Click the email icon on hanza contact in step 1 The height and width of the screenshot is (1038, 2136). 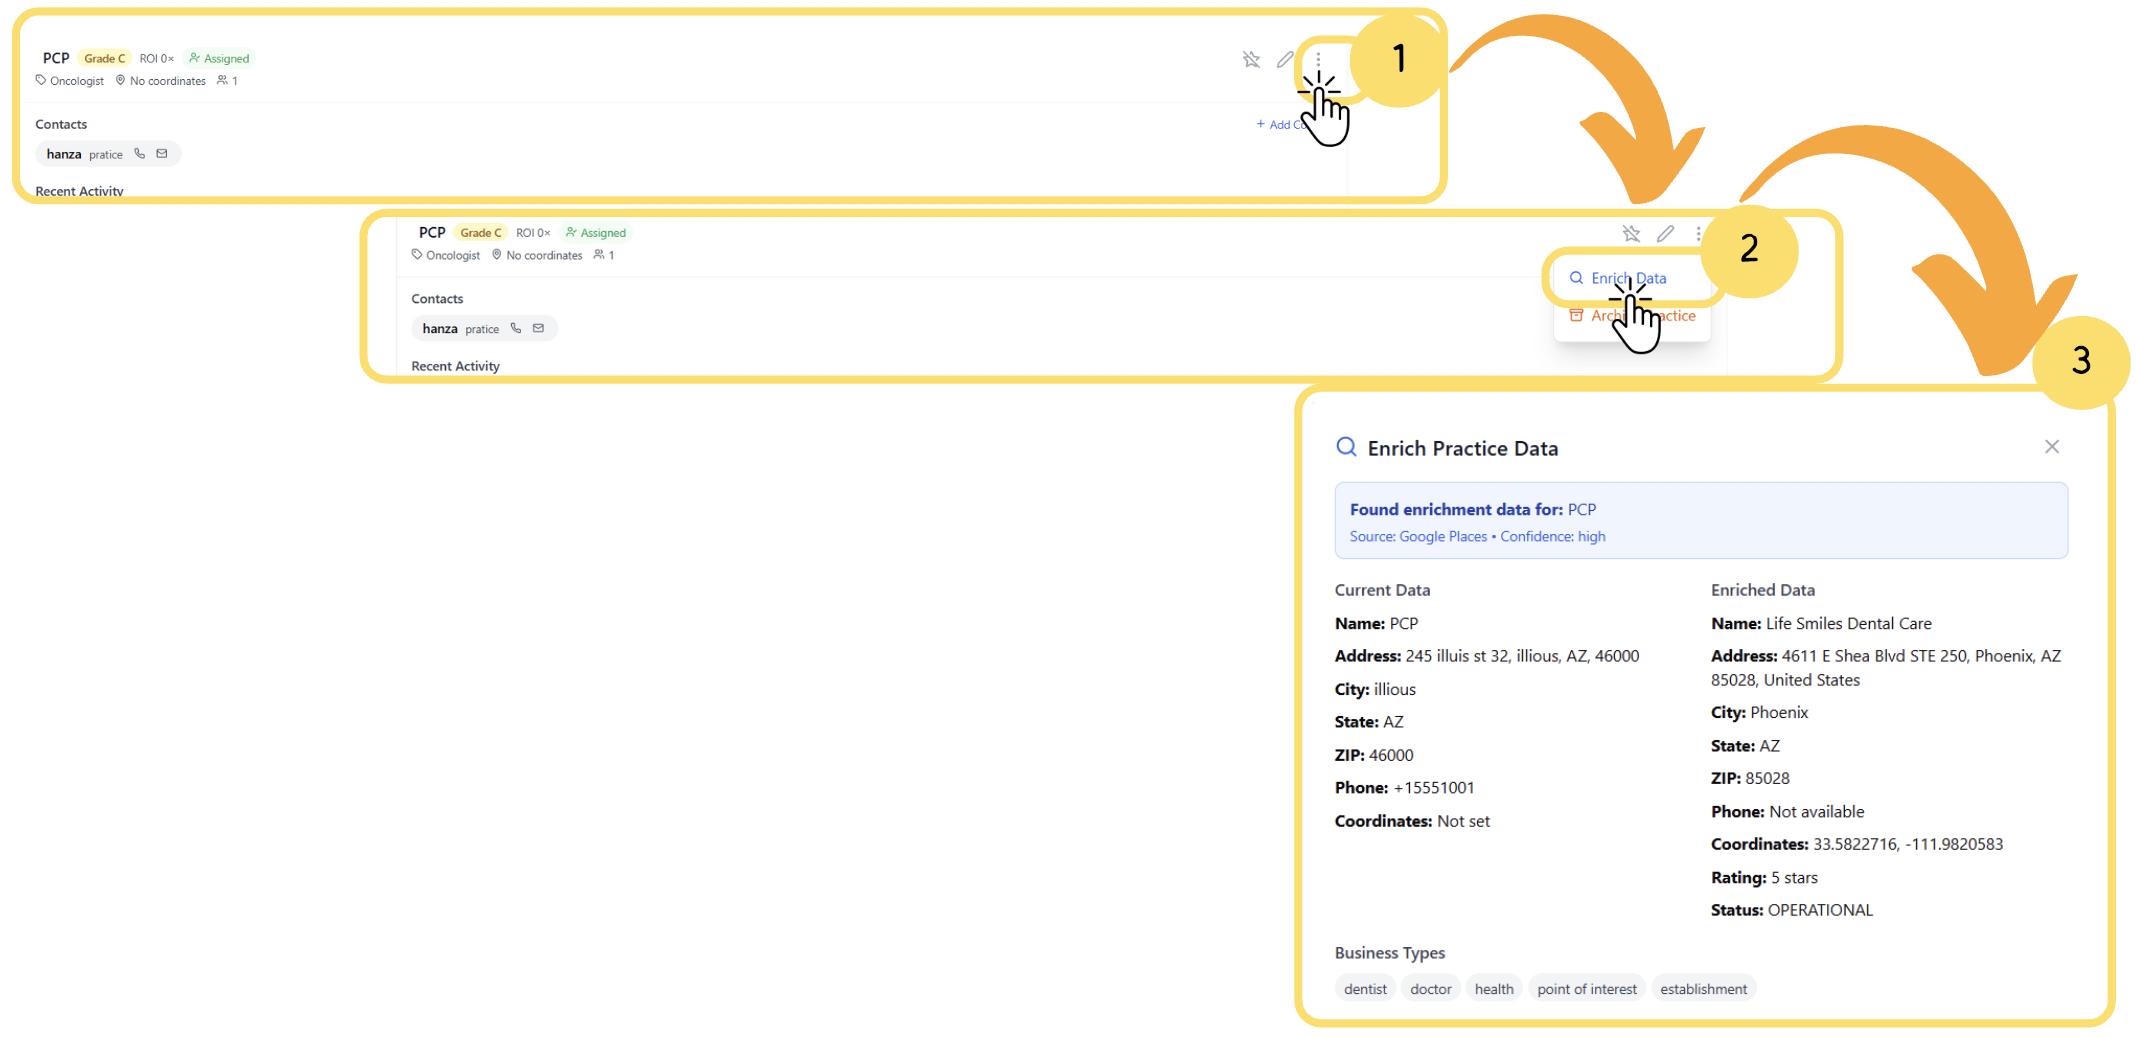162,154
